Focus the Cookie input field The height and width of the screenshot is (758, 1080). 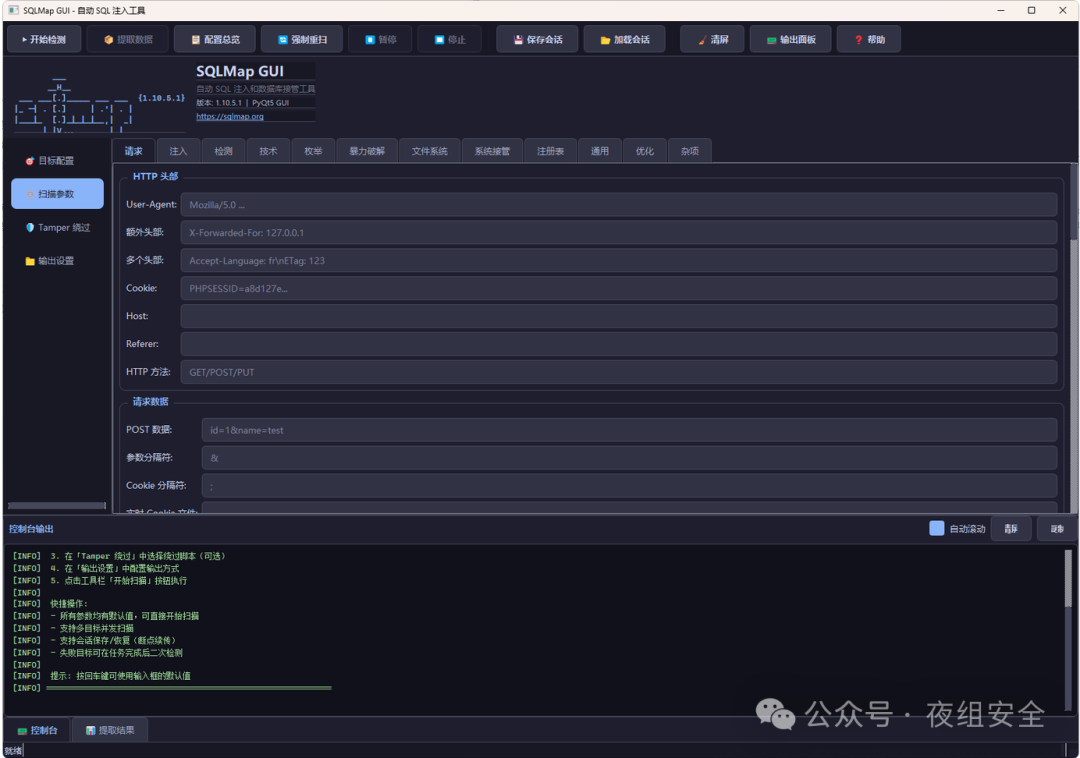tap(619, 288)
